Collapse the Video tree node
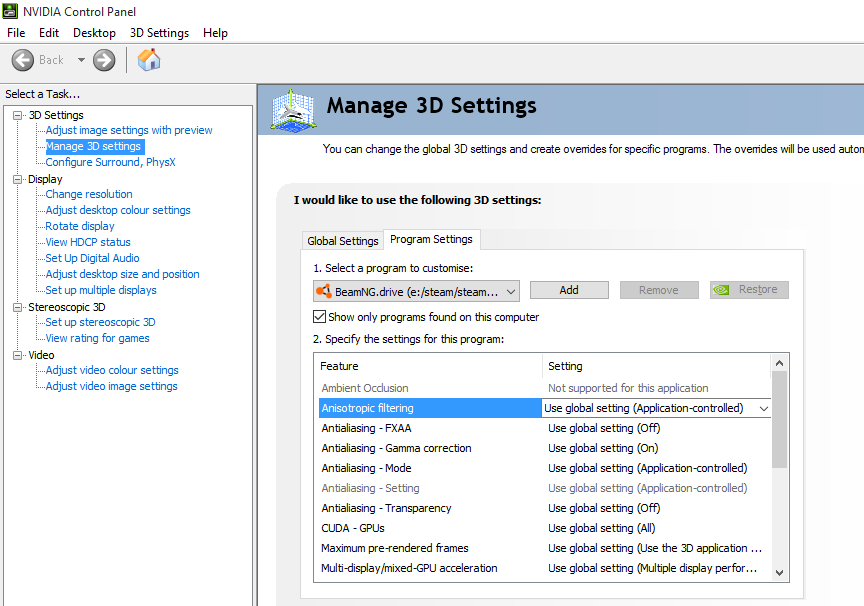 point(18,355)
